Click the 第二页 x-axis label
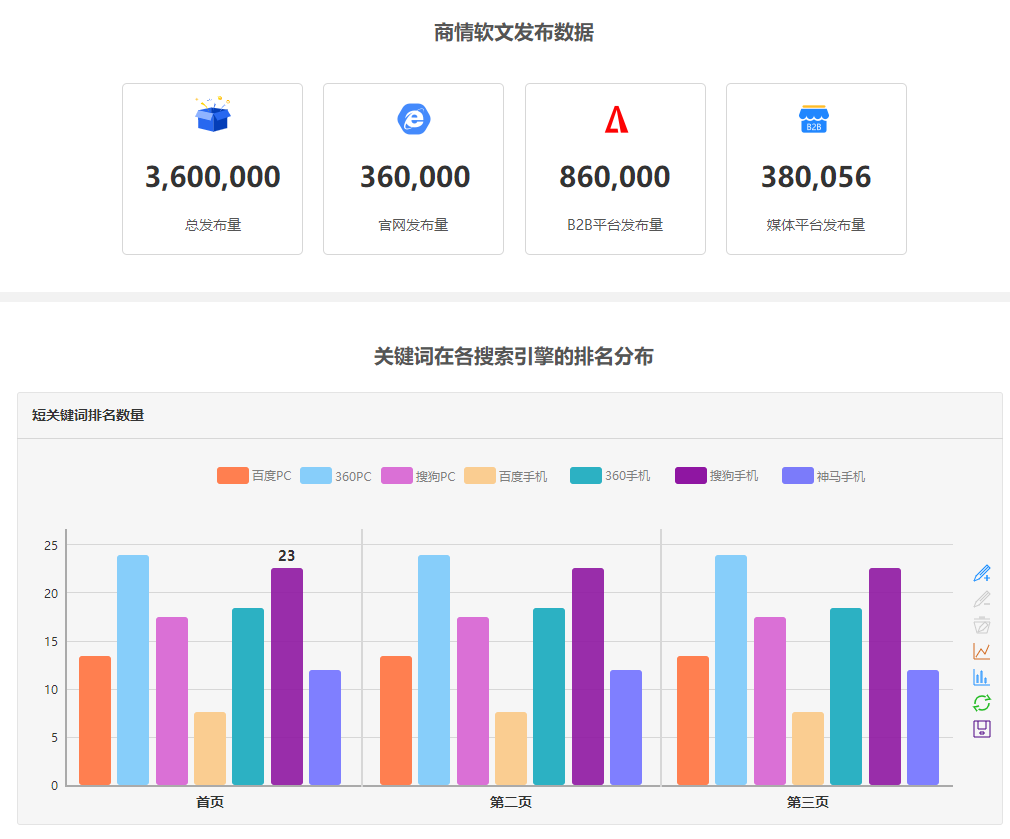This screenshot has height=839, width=1010. point(511,802)
